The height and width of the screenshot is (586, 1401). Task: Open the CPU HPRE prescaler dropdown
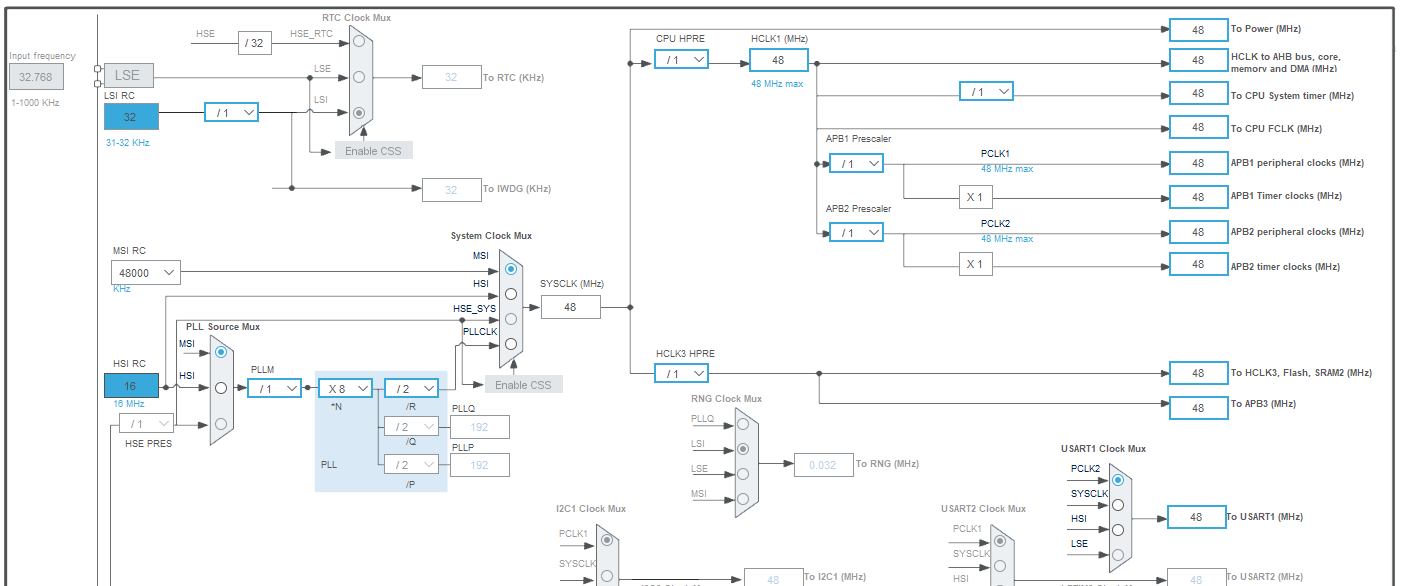coord(681,59)
